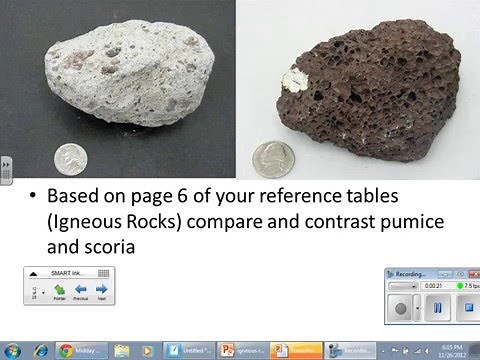This screenshot has height=360, width=480.
Task: Open the recording source combo box
Action: point(403,286)
